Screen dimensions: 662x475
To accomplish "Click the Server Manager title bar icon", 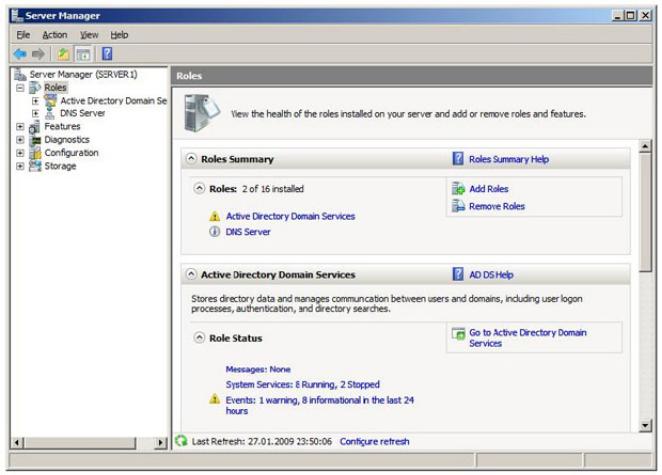I will pyautogui.click(x=17, y=16).
